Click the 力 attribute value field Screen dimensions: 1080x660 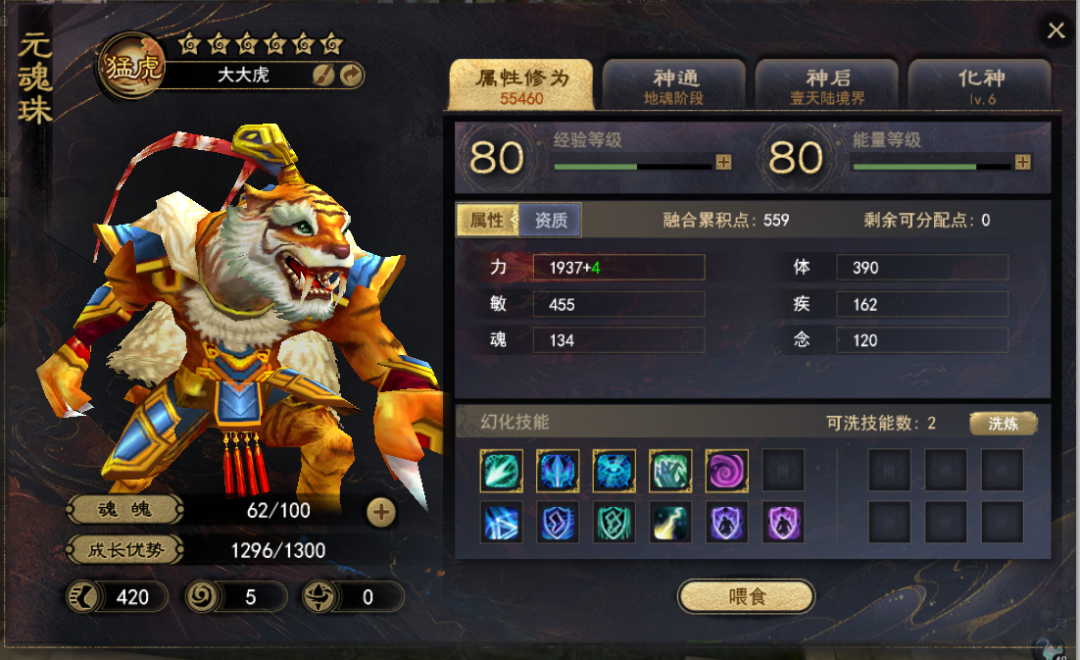(619, 267)
